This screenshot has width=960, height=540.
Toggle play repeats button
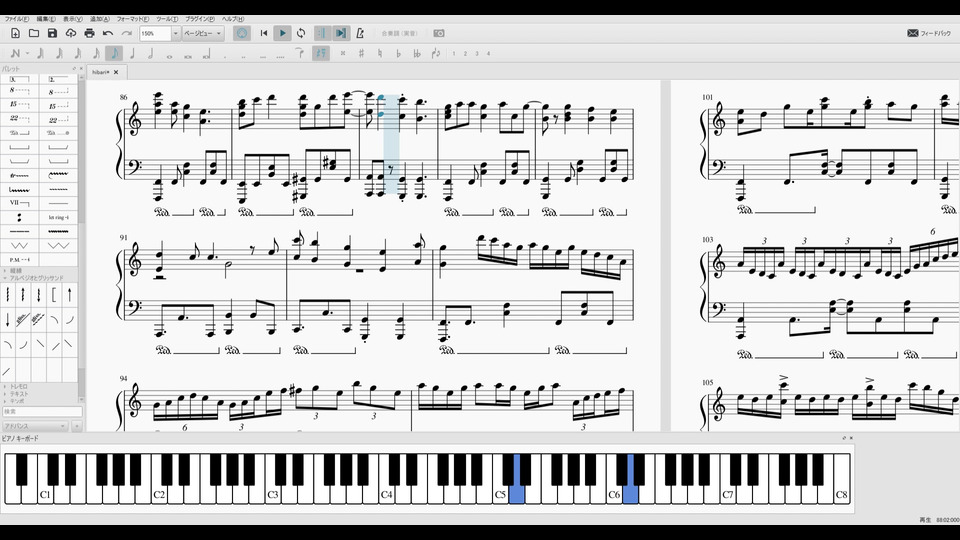[x=322, y=33]
